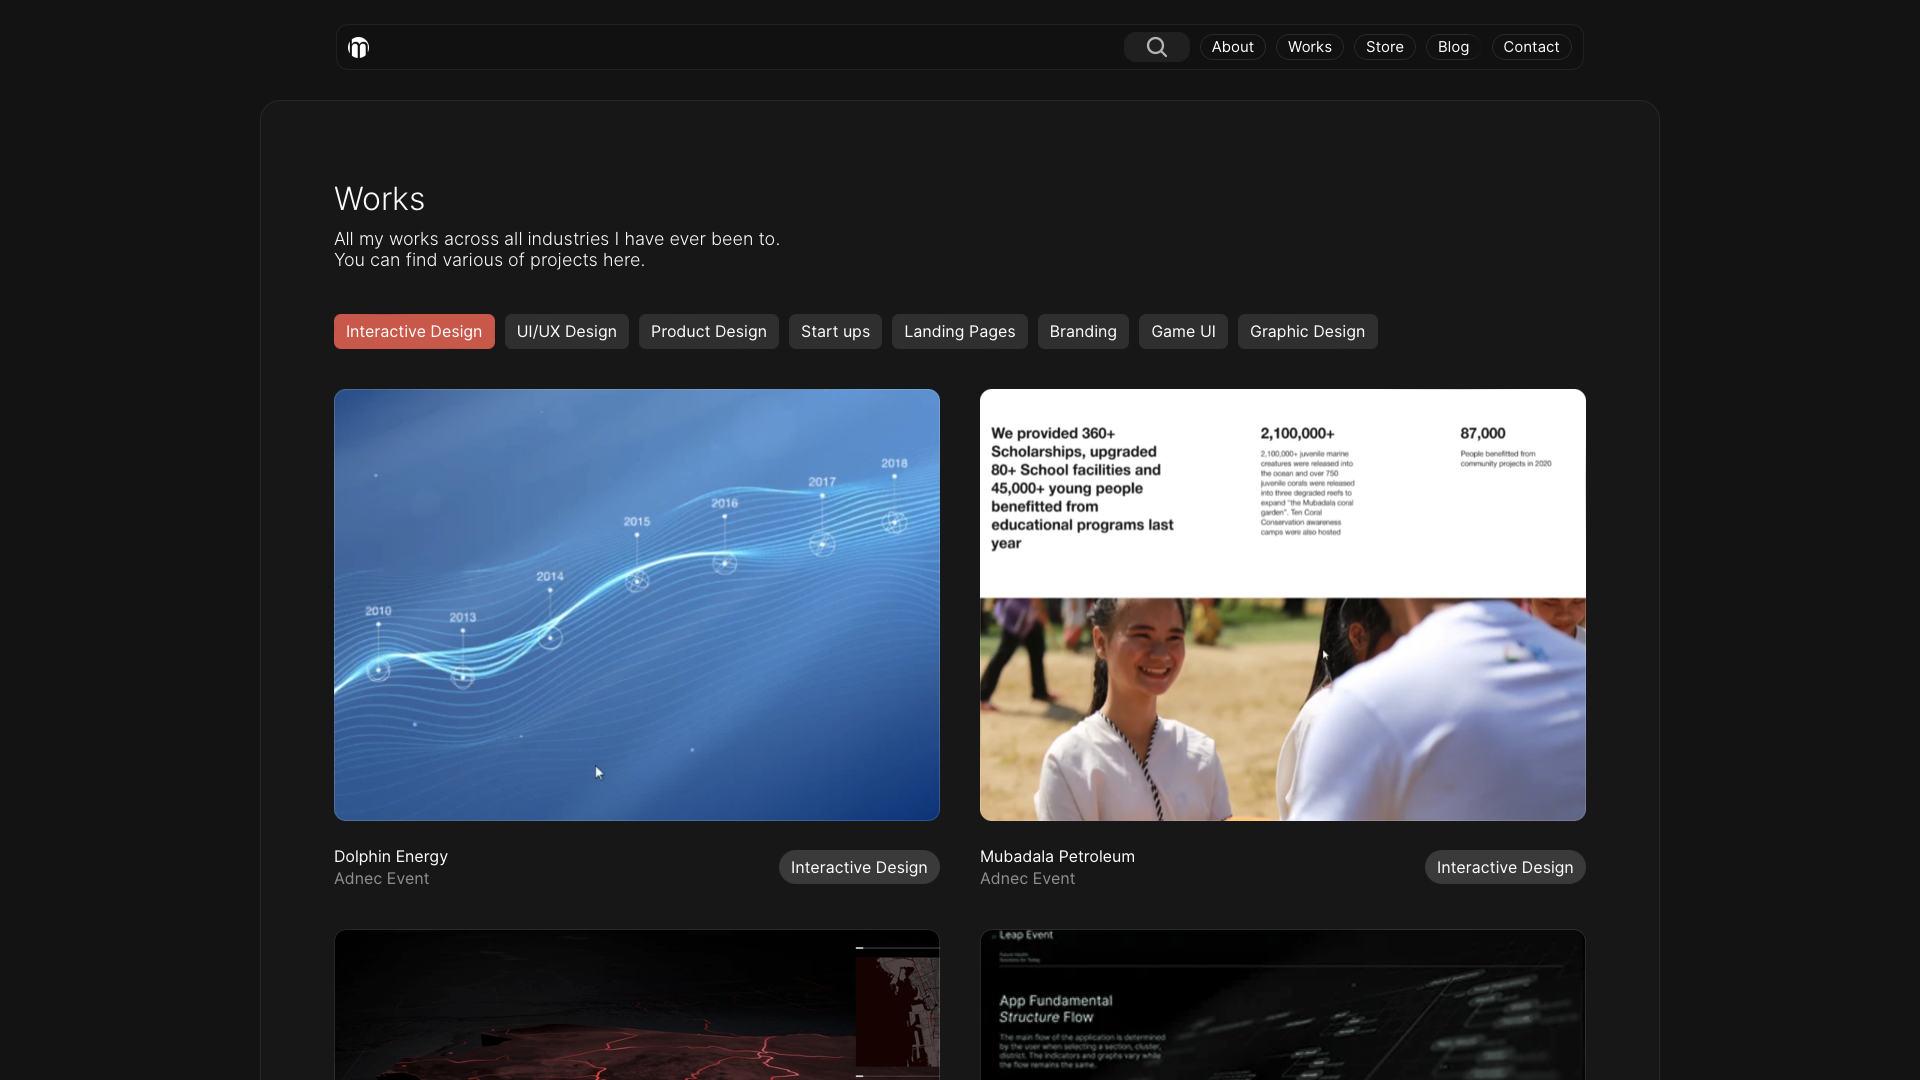Click the Mubadala Petroleum project title
1920x1080 pixels.
(1057, 857)
